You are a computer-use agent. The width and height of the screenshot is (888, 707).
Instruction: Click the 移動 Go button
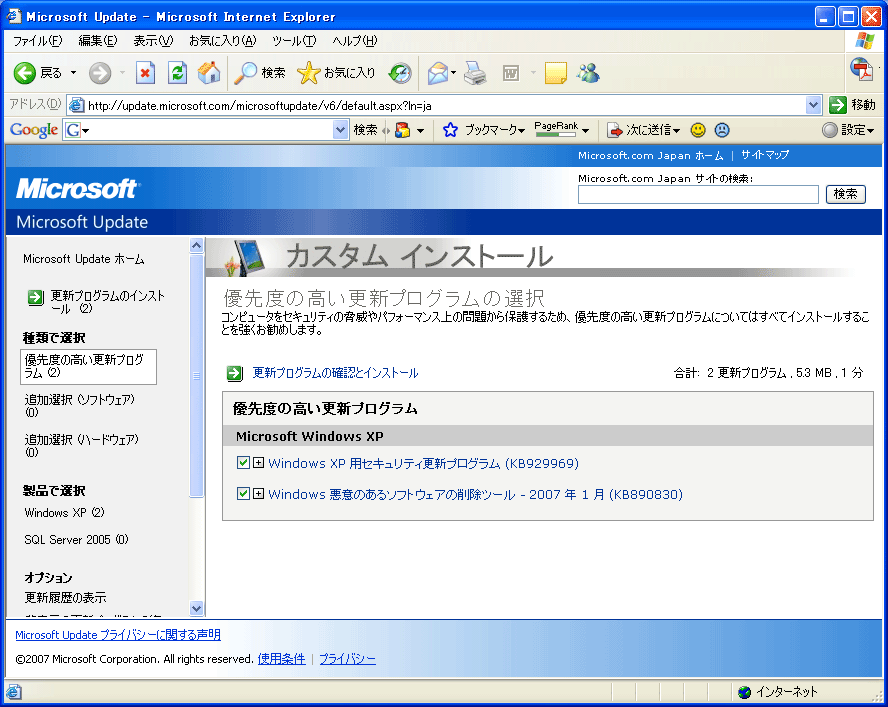[853, 105]
